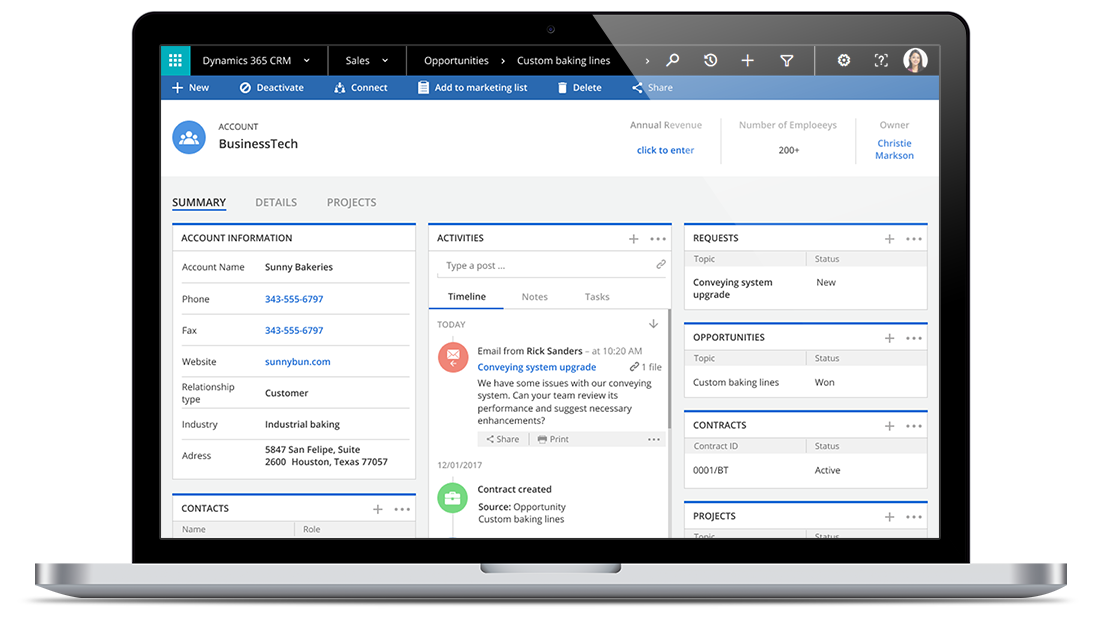Switch to the PROJECTS tab
Image resolution: width=1103 pixels, height=620 pixels.
pos(351,202)
